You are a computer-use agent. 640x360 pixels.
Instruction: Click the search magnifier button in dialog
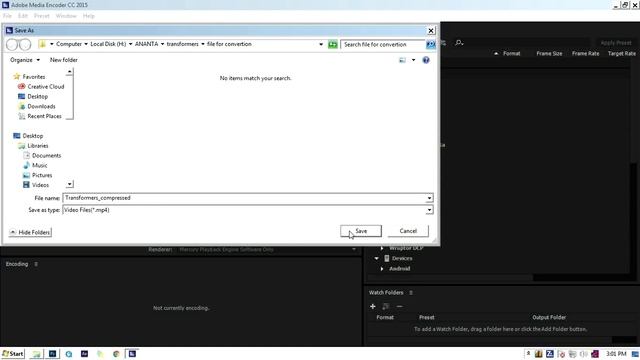coord(431,44)
